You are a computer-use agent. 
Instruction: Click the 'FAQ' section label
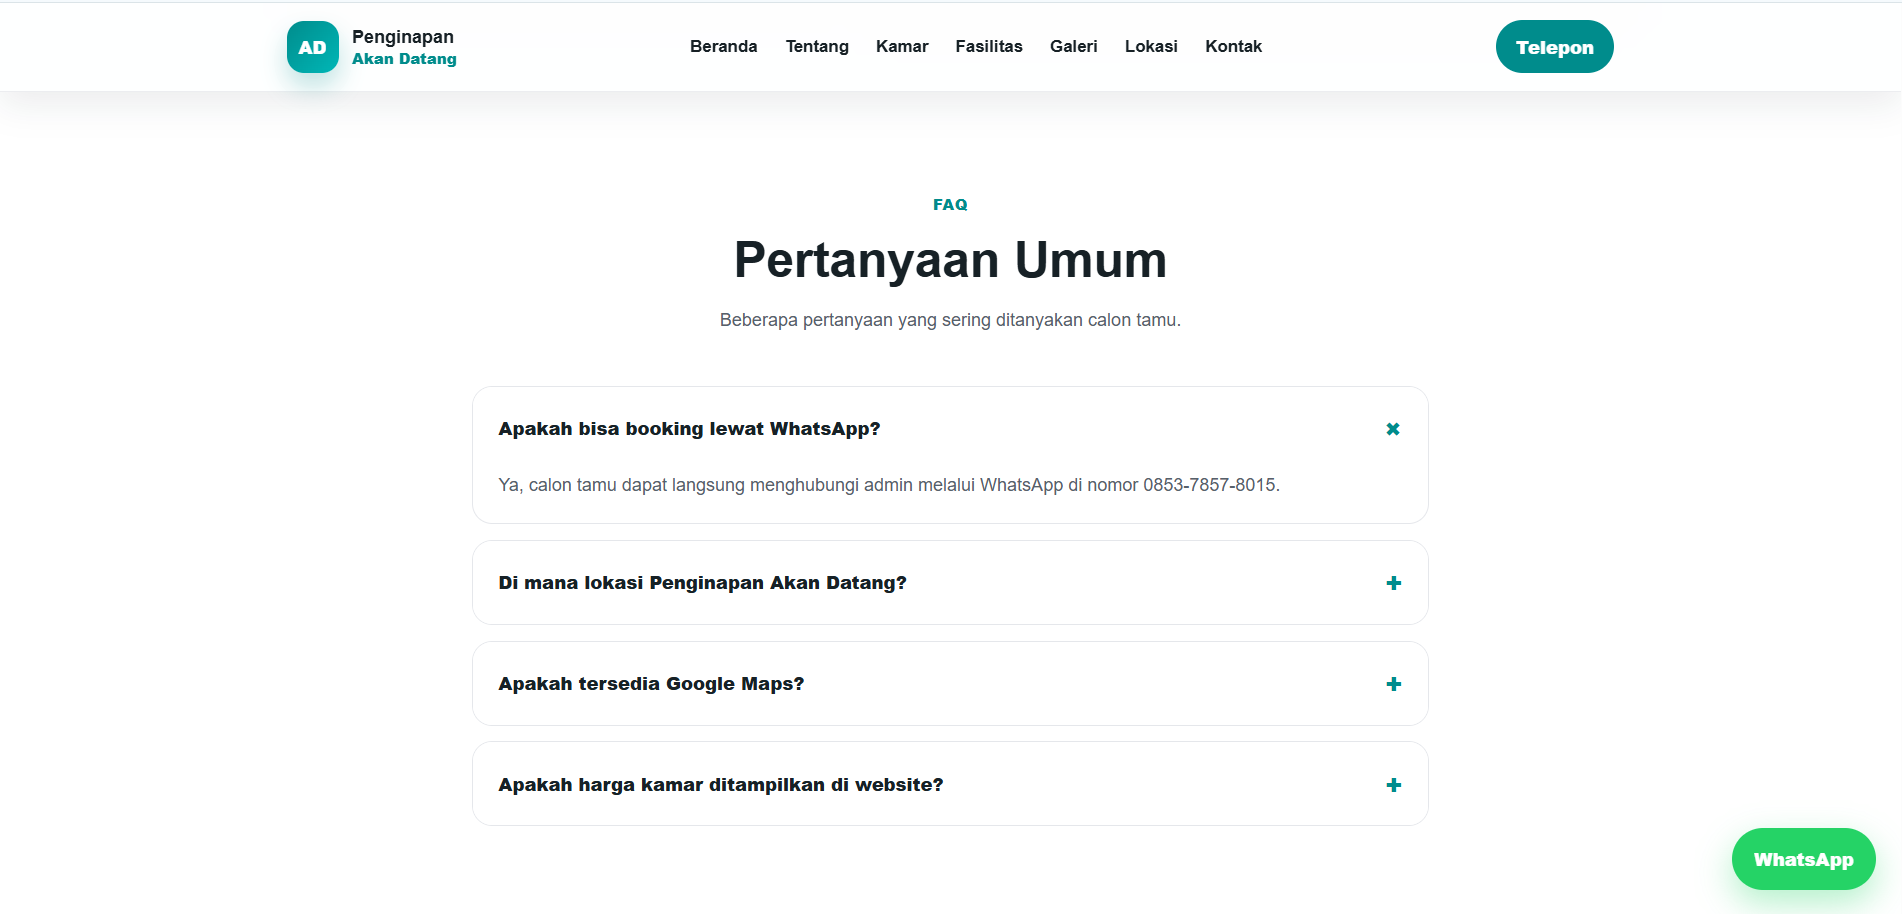point(950,204)
